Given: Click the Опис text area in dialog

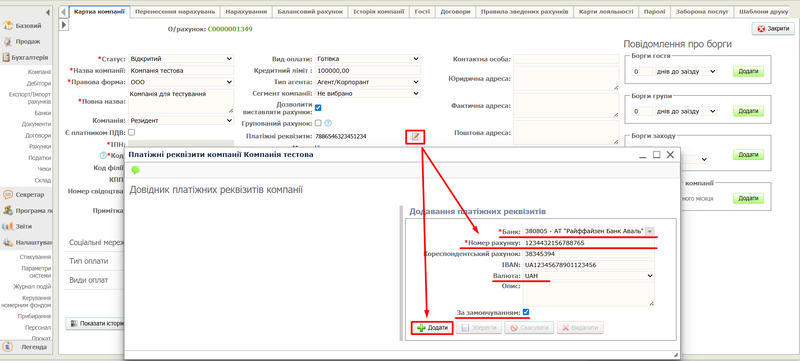Looking at the screenshot, I should (588, 294).
